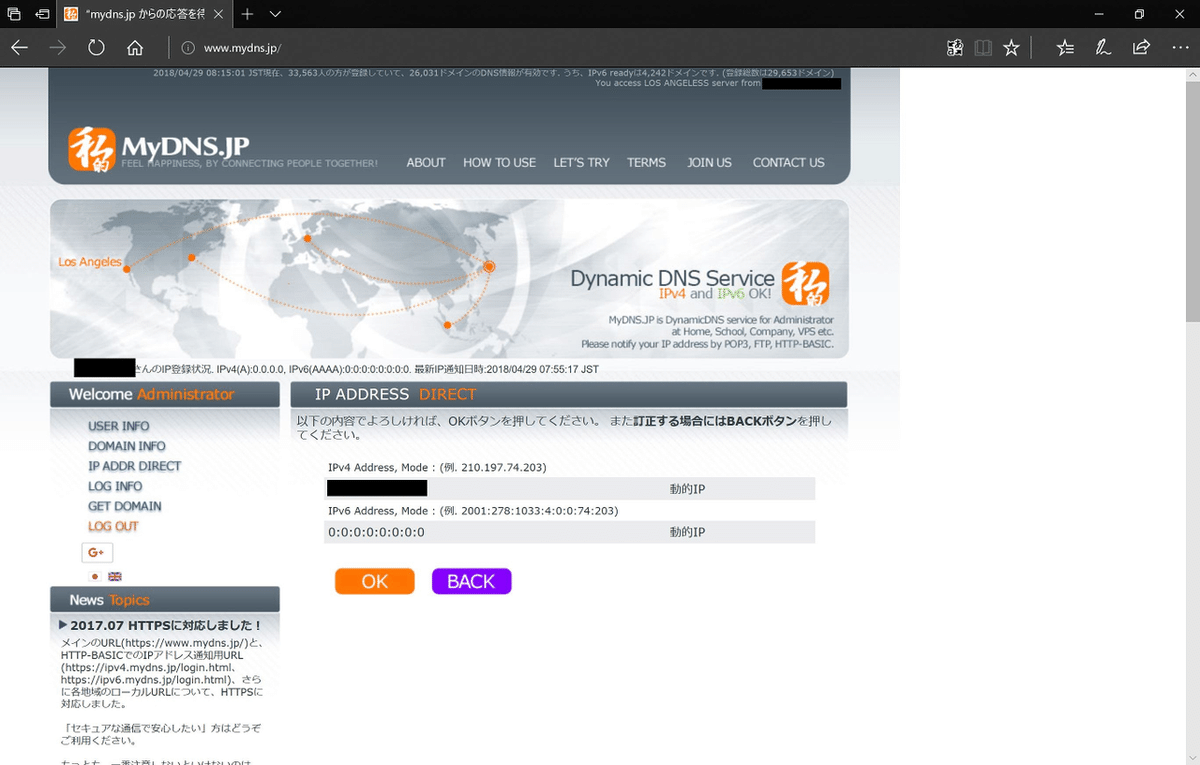Go back to previous page
This screenshot has width=1200, height=765.
click(x=19, y=47)
